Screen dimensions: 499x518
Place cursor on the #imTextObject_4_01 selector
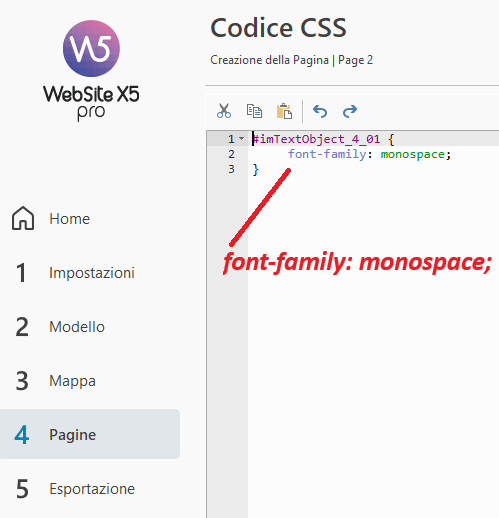point(316,139)
